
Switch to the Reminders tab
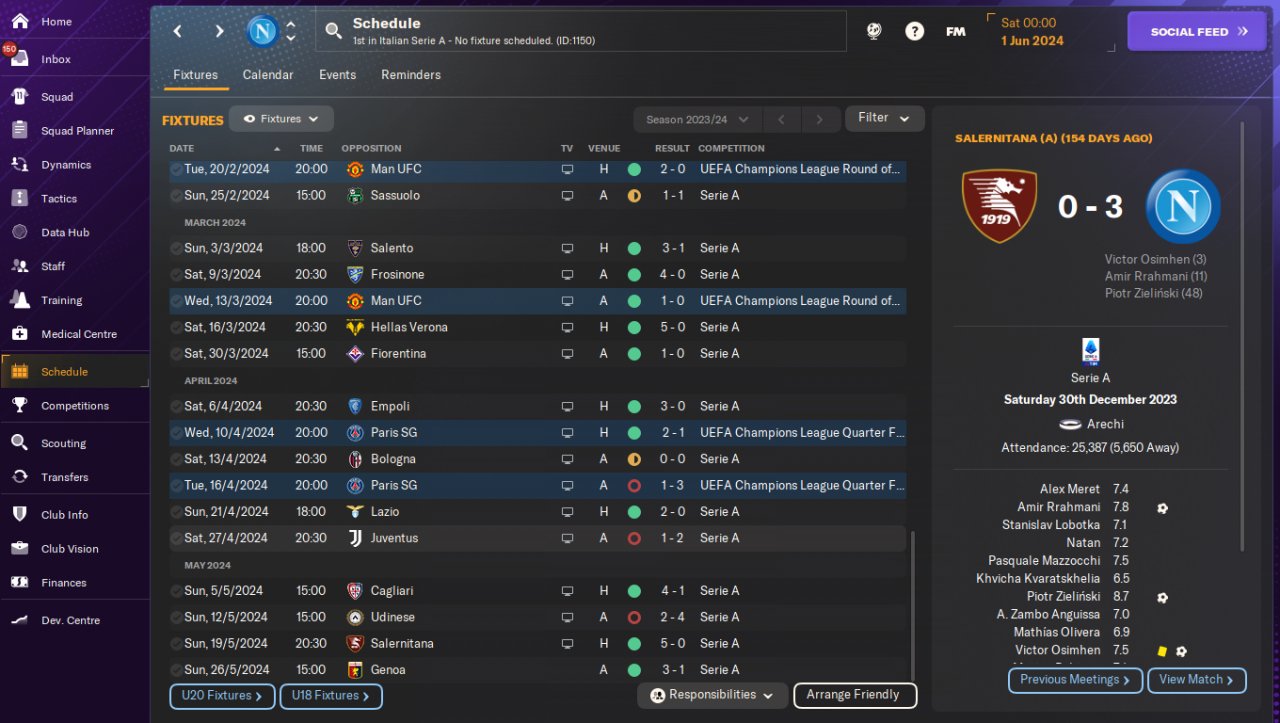point(410,75)
